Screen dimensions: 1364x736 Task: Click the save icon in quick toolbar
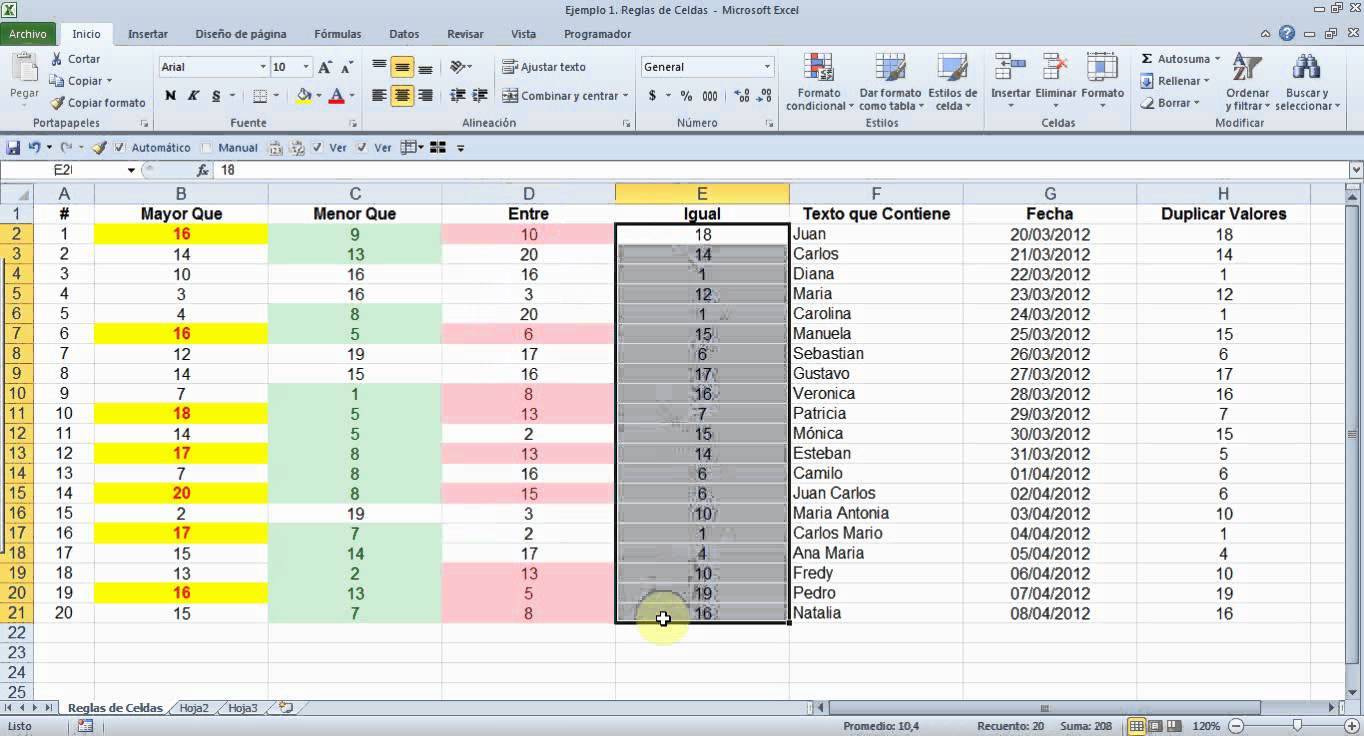click(13, 147)
